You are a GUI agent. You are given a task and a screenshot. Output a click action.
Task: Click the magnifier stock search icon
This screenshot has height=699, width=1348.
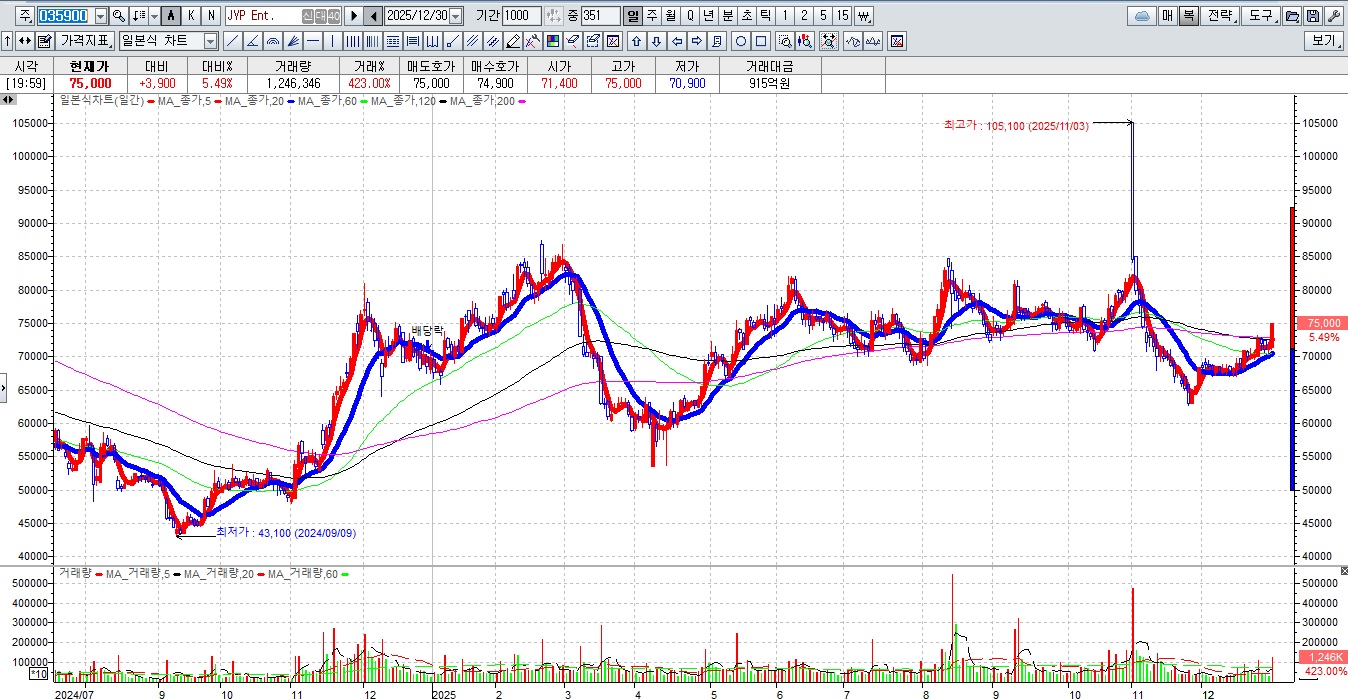click(x=118, y=16)
